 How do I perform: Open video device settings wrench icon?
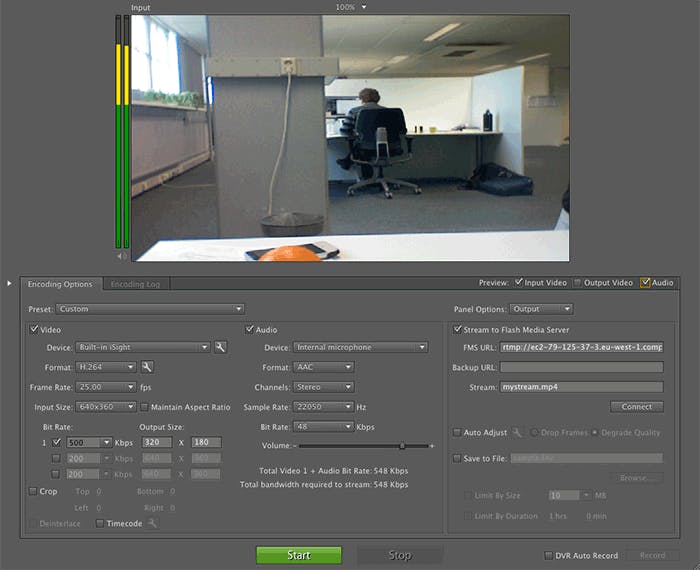pyautogui.click(x=221, y=347)
